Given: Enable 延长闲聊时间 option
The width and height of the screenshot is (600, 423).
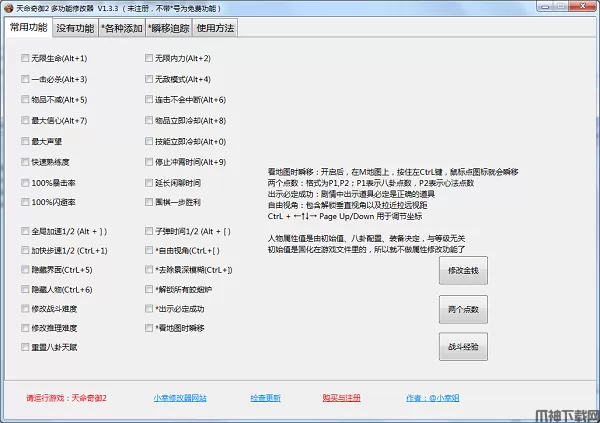Looking at the screenshot, I should 149,183.
